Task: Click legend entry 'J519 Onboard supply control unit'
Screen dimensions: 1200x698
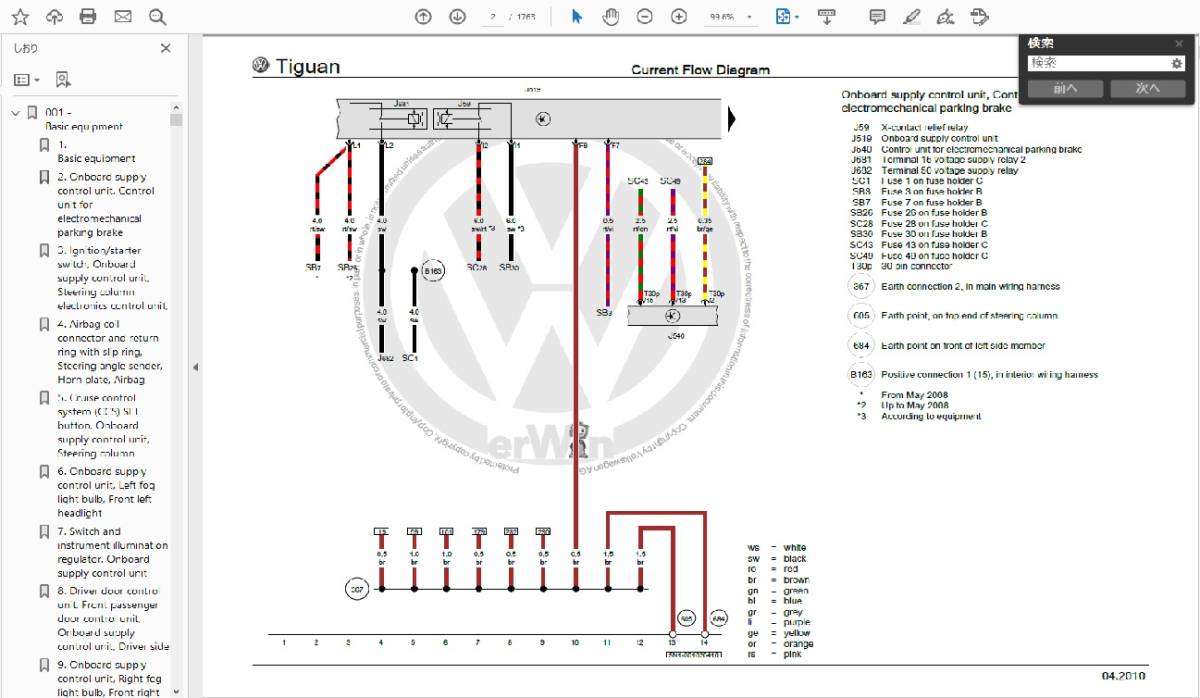Action: click(925, 139)
